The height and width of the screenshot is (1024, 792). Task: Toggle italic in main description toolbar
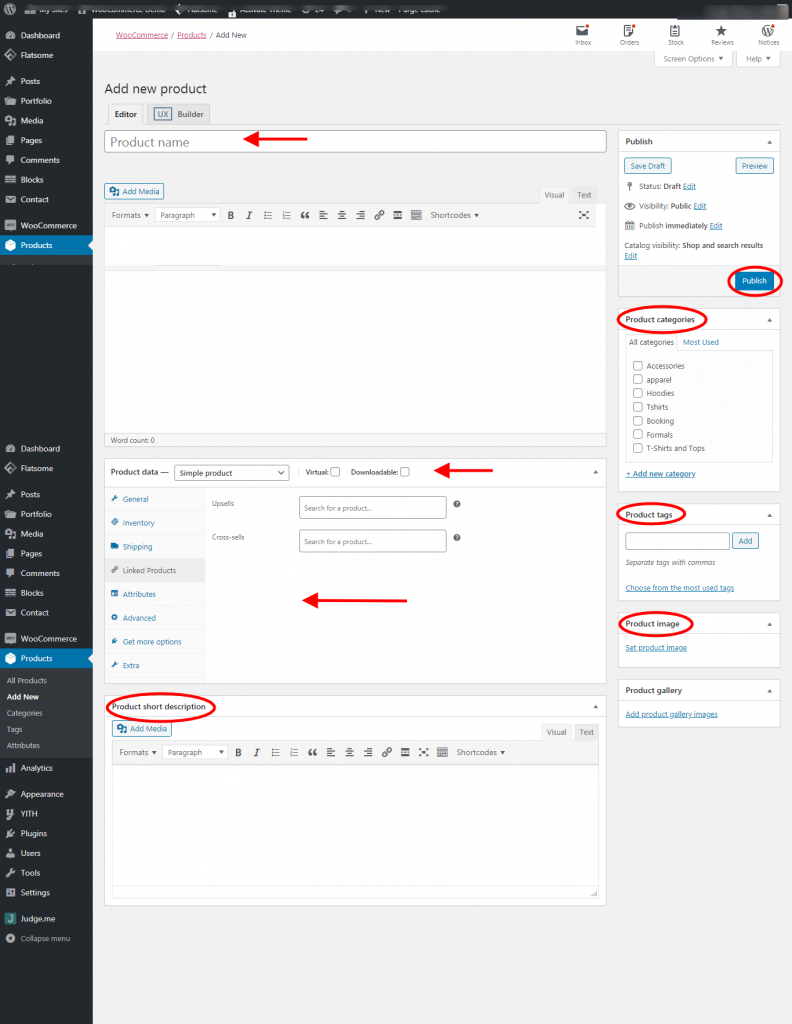coord(249,215)
